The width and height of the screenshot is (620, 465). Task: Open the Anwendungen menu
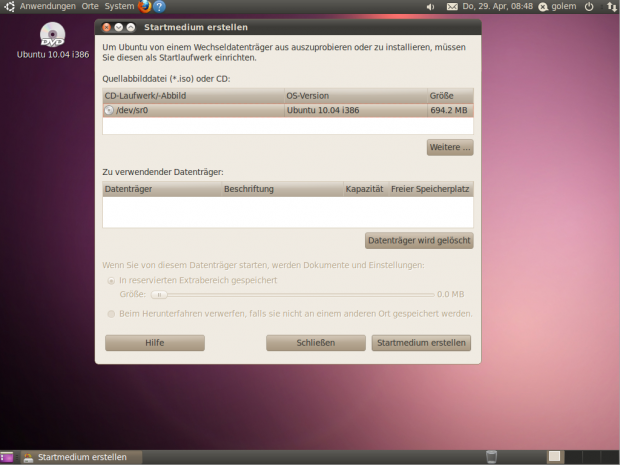[47, 6]
